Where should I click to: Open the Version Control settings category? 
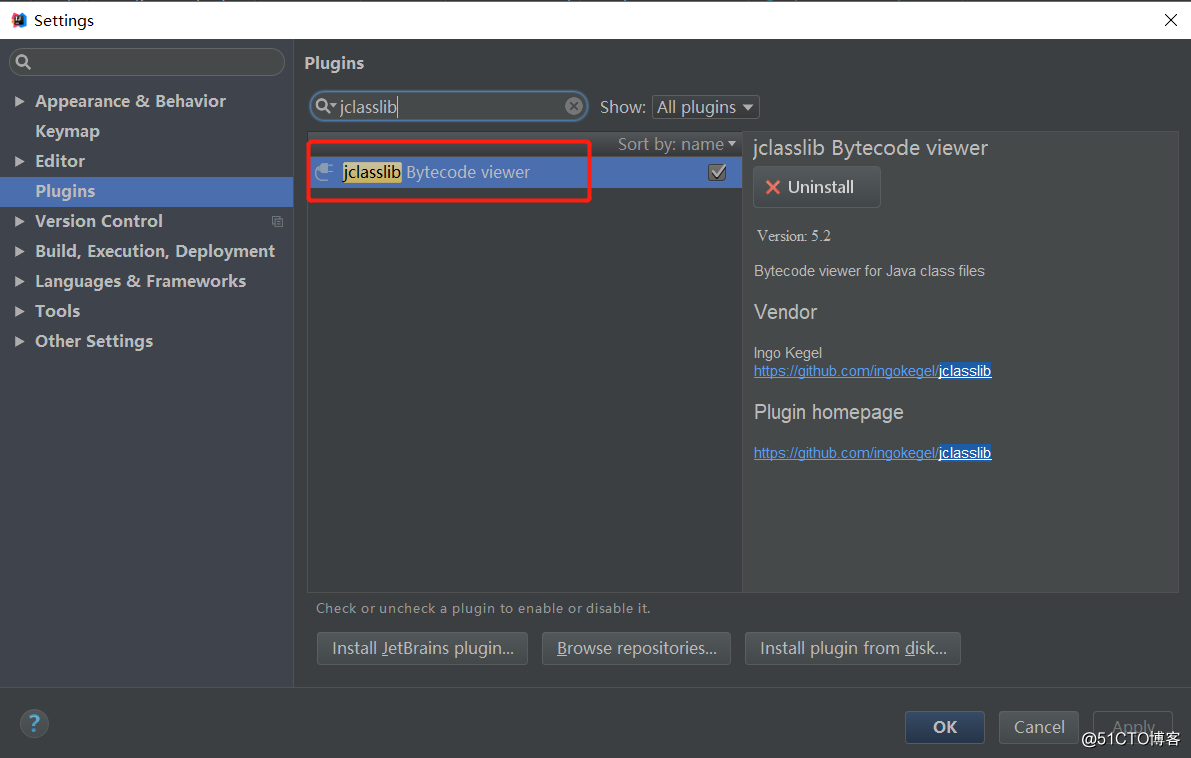point(99,221)
